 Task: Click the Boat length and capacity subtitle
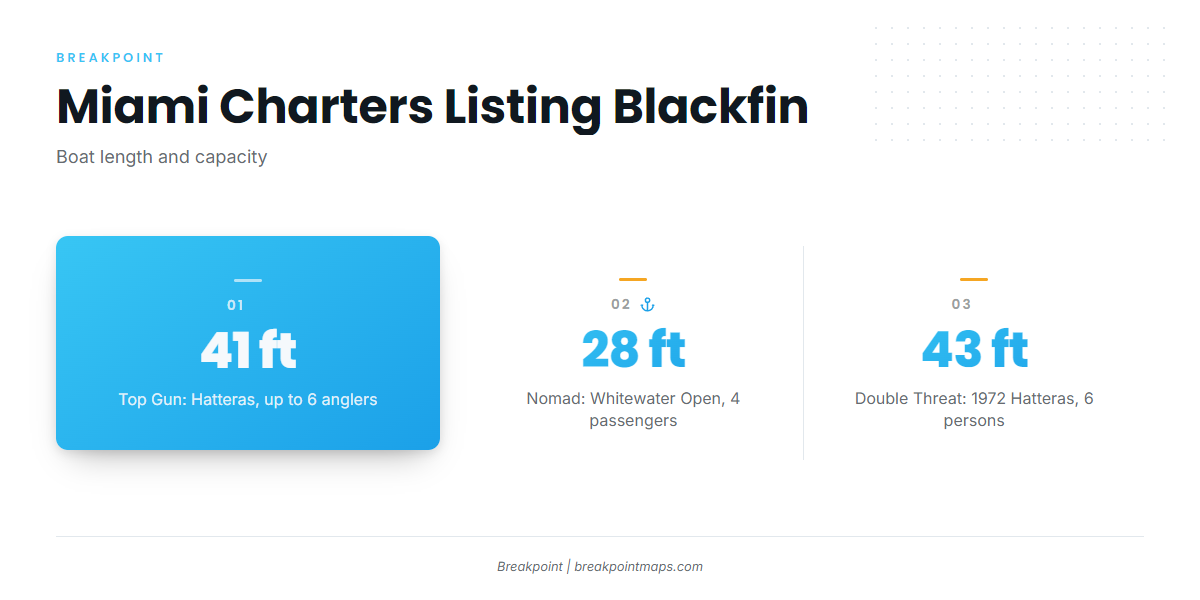pos(162,157)
